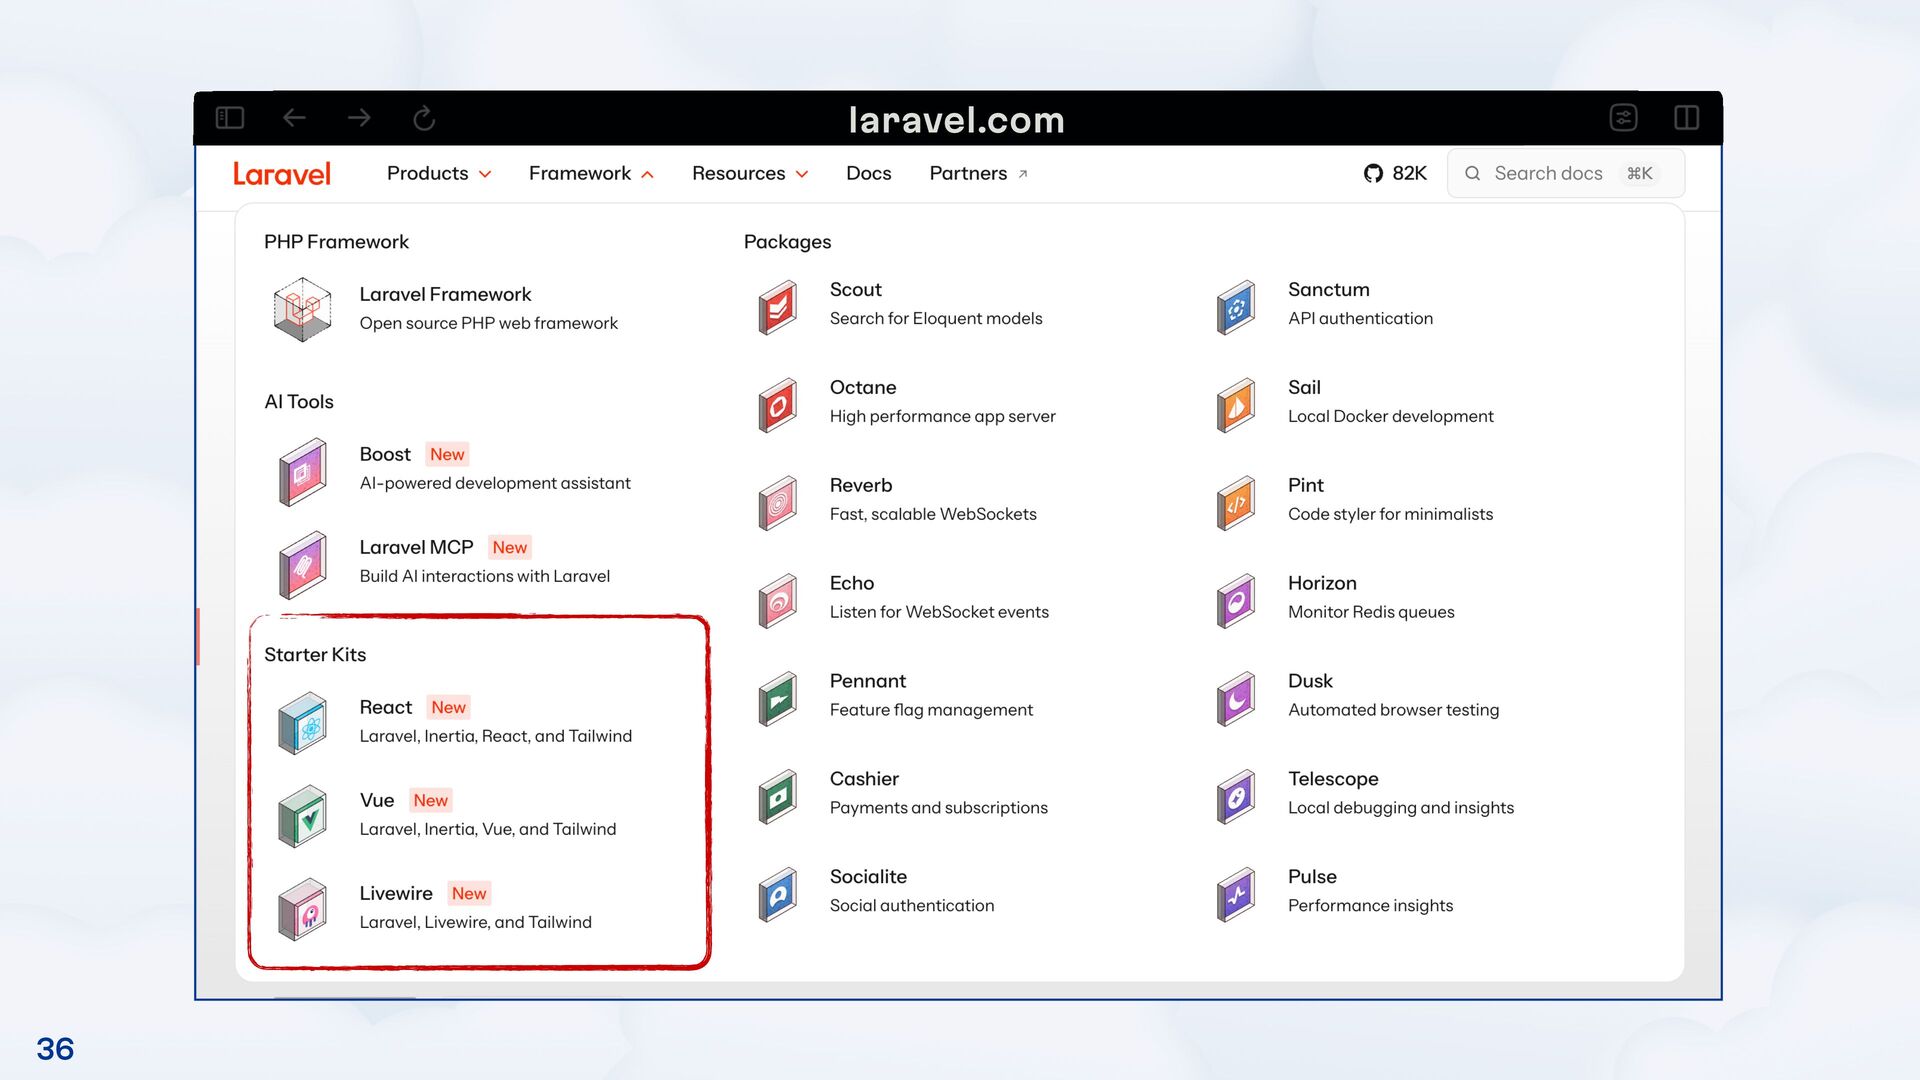Screen dimensions: 1920x1080
Task: Open the Livewire starter kit link
Action: coord(396,893)
